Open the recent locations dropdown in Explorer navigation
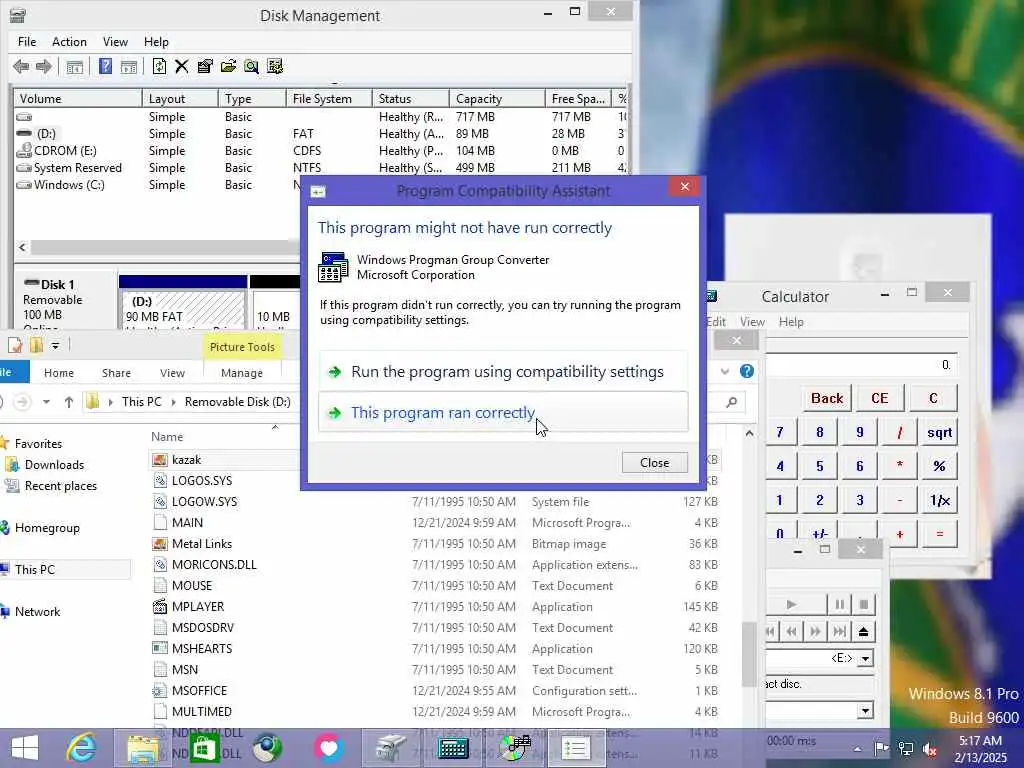This screenshot has width=1024, height=768. click(46, 402)
